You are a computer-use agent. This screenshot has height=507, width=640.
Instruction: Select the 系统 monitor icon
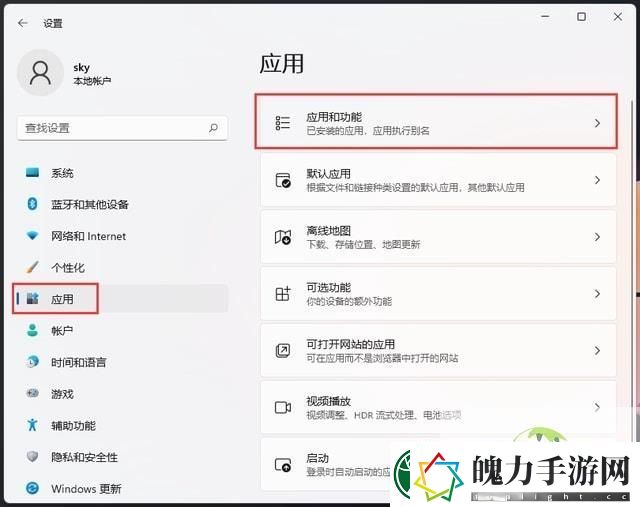point(32,173)
